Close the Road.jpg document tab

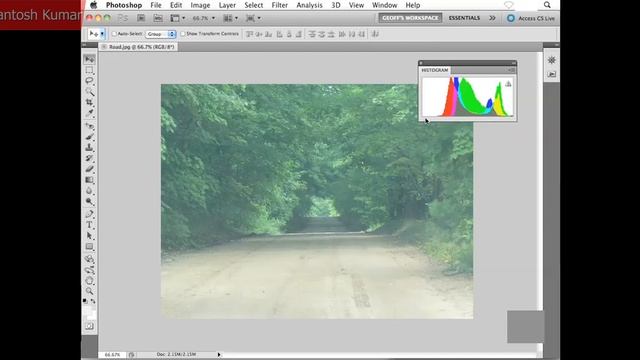104,47
